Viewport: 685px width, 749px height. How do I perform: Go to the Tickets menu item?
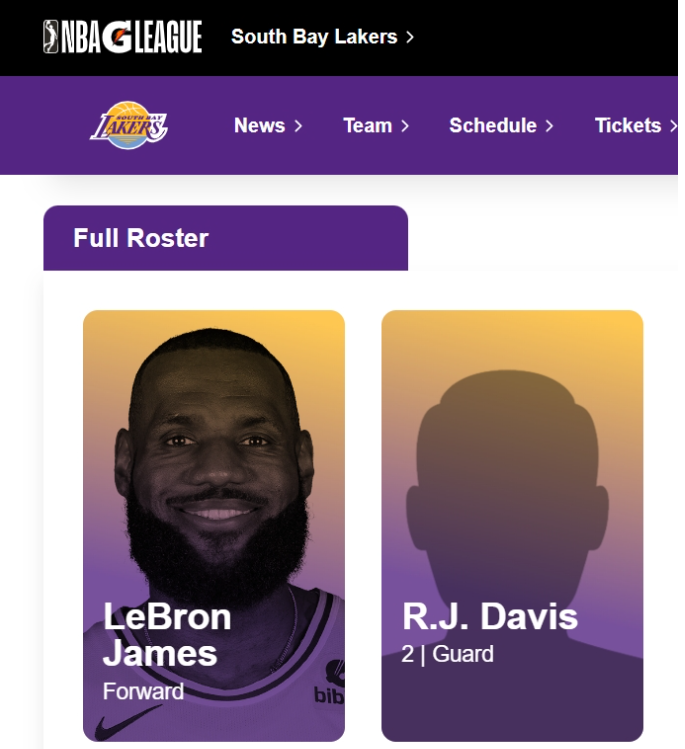[628, 126]
